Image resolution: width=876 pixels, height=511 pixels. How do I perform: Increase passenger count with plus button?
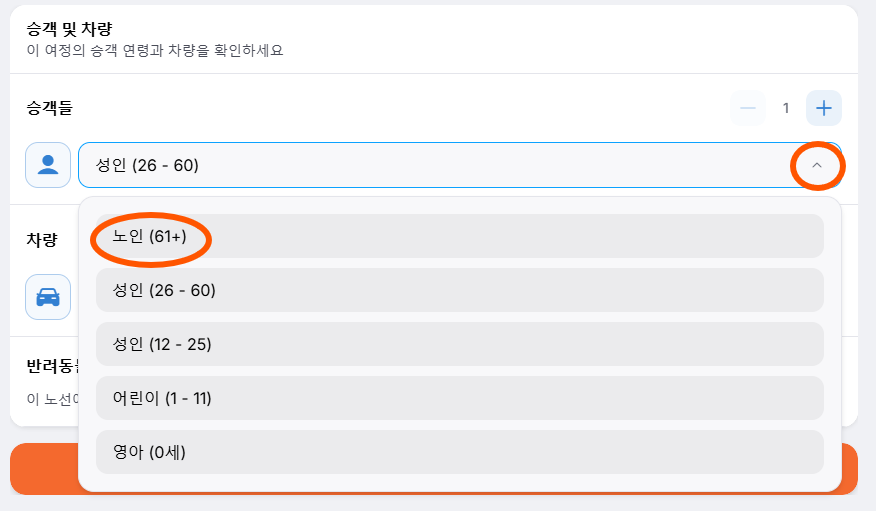coord(823,108)
